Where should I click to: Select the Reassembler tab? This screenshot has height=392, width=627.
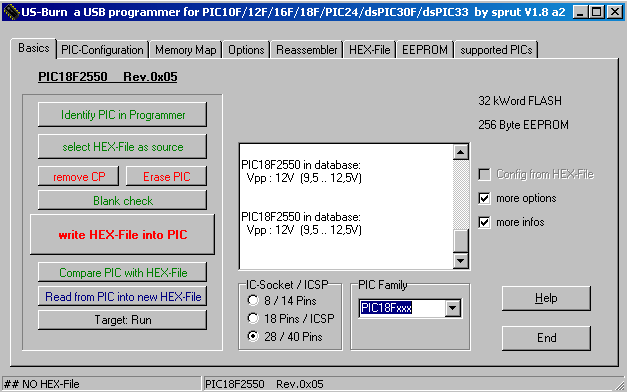307,50
